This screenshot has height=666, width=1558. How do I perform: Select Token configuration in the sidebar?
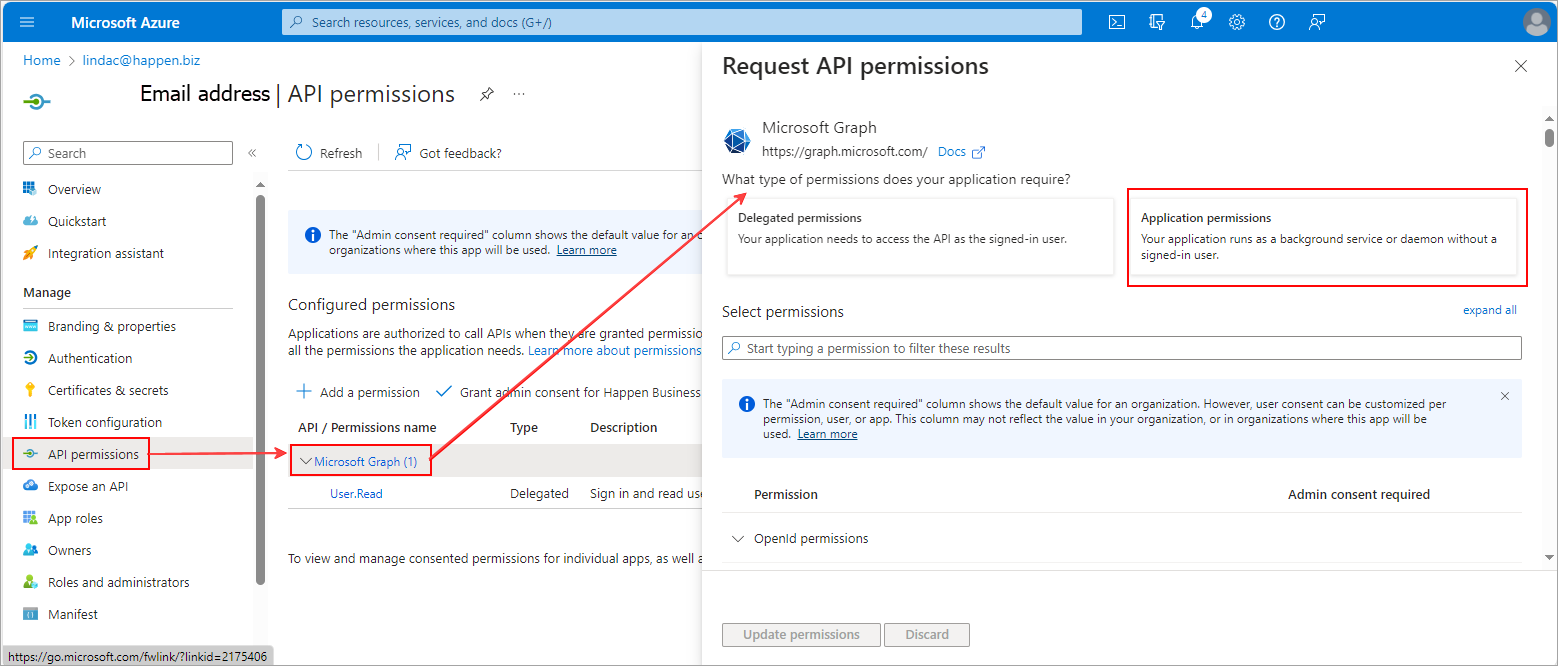[108, 421]
